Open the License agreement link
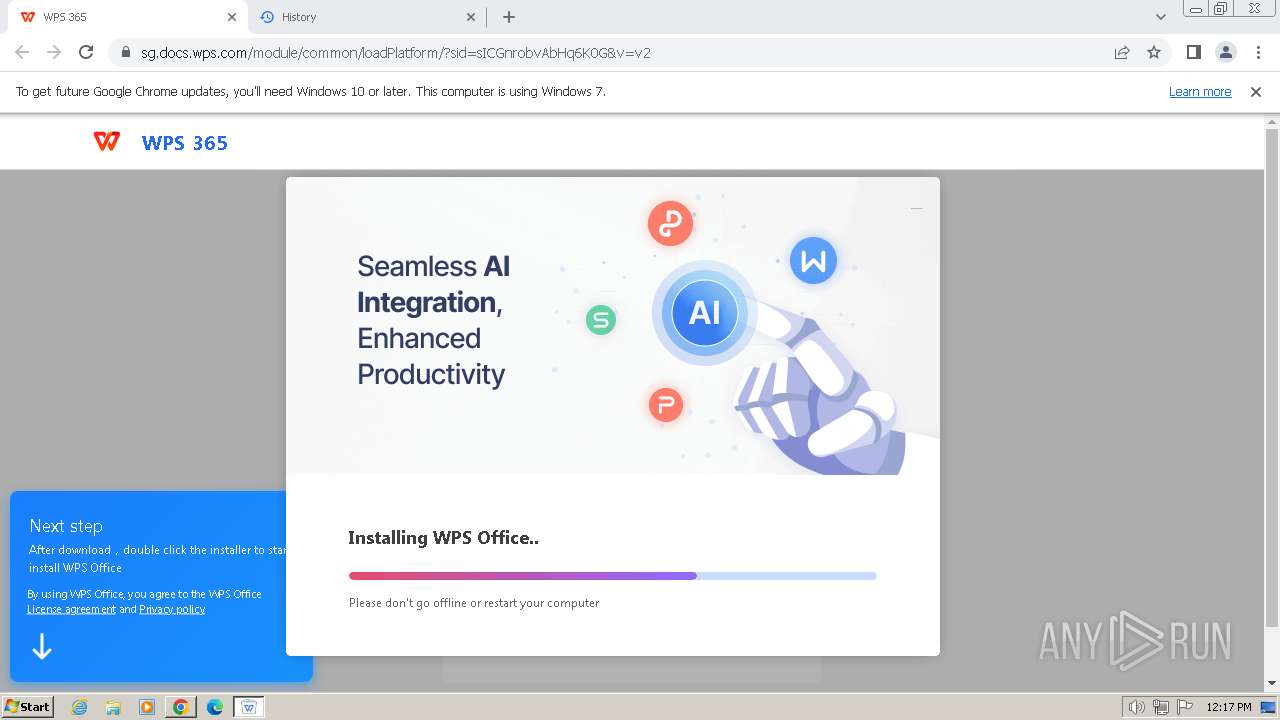Viewport: 1280px width, 720px height. pyautogui.click(x=71, y=609)
